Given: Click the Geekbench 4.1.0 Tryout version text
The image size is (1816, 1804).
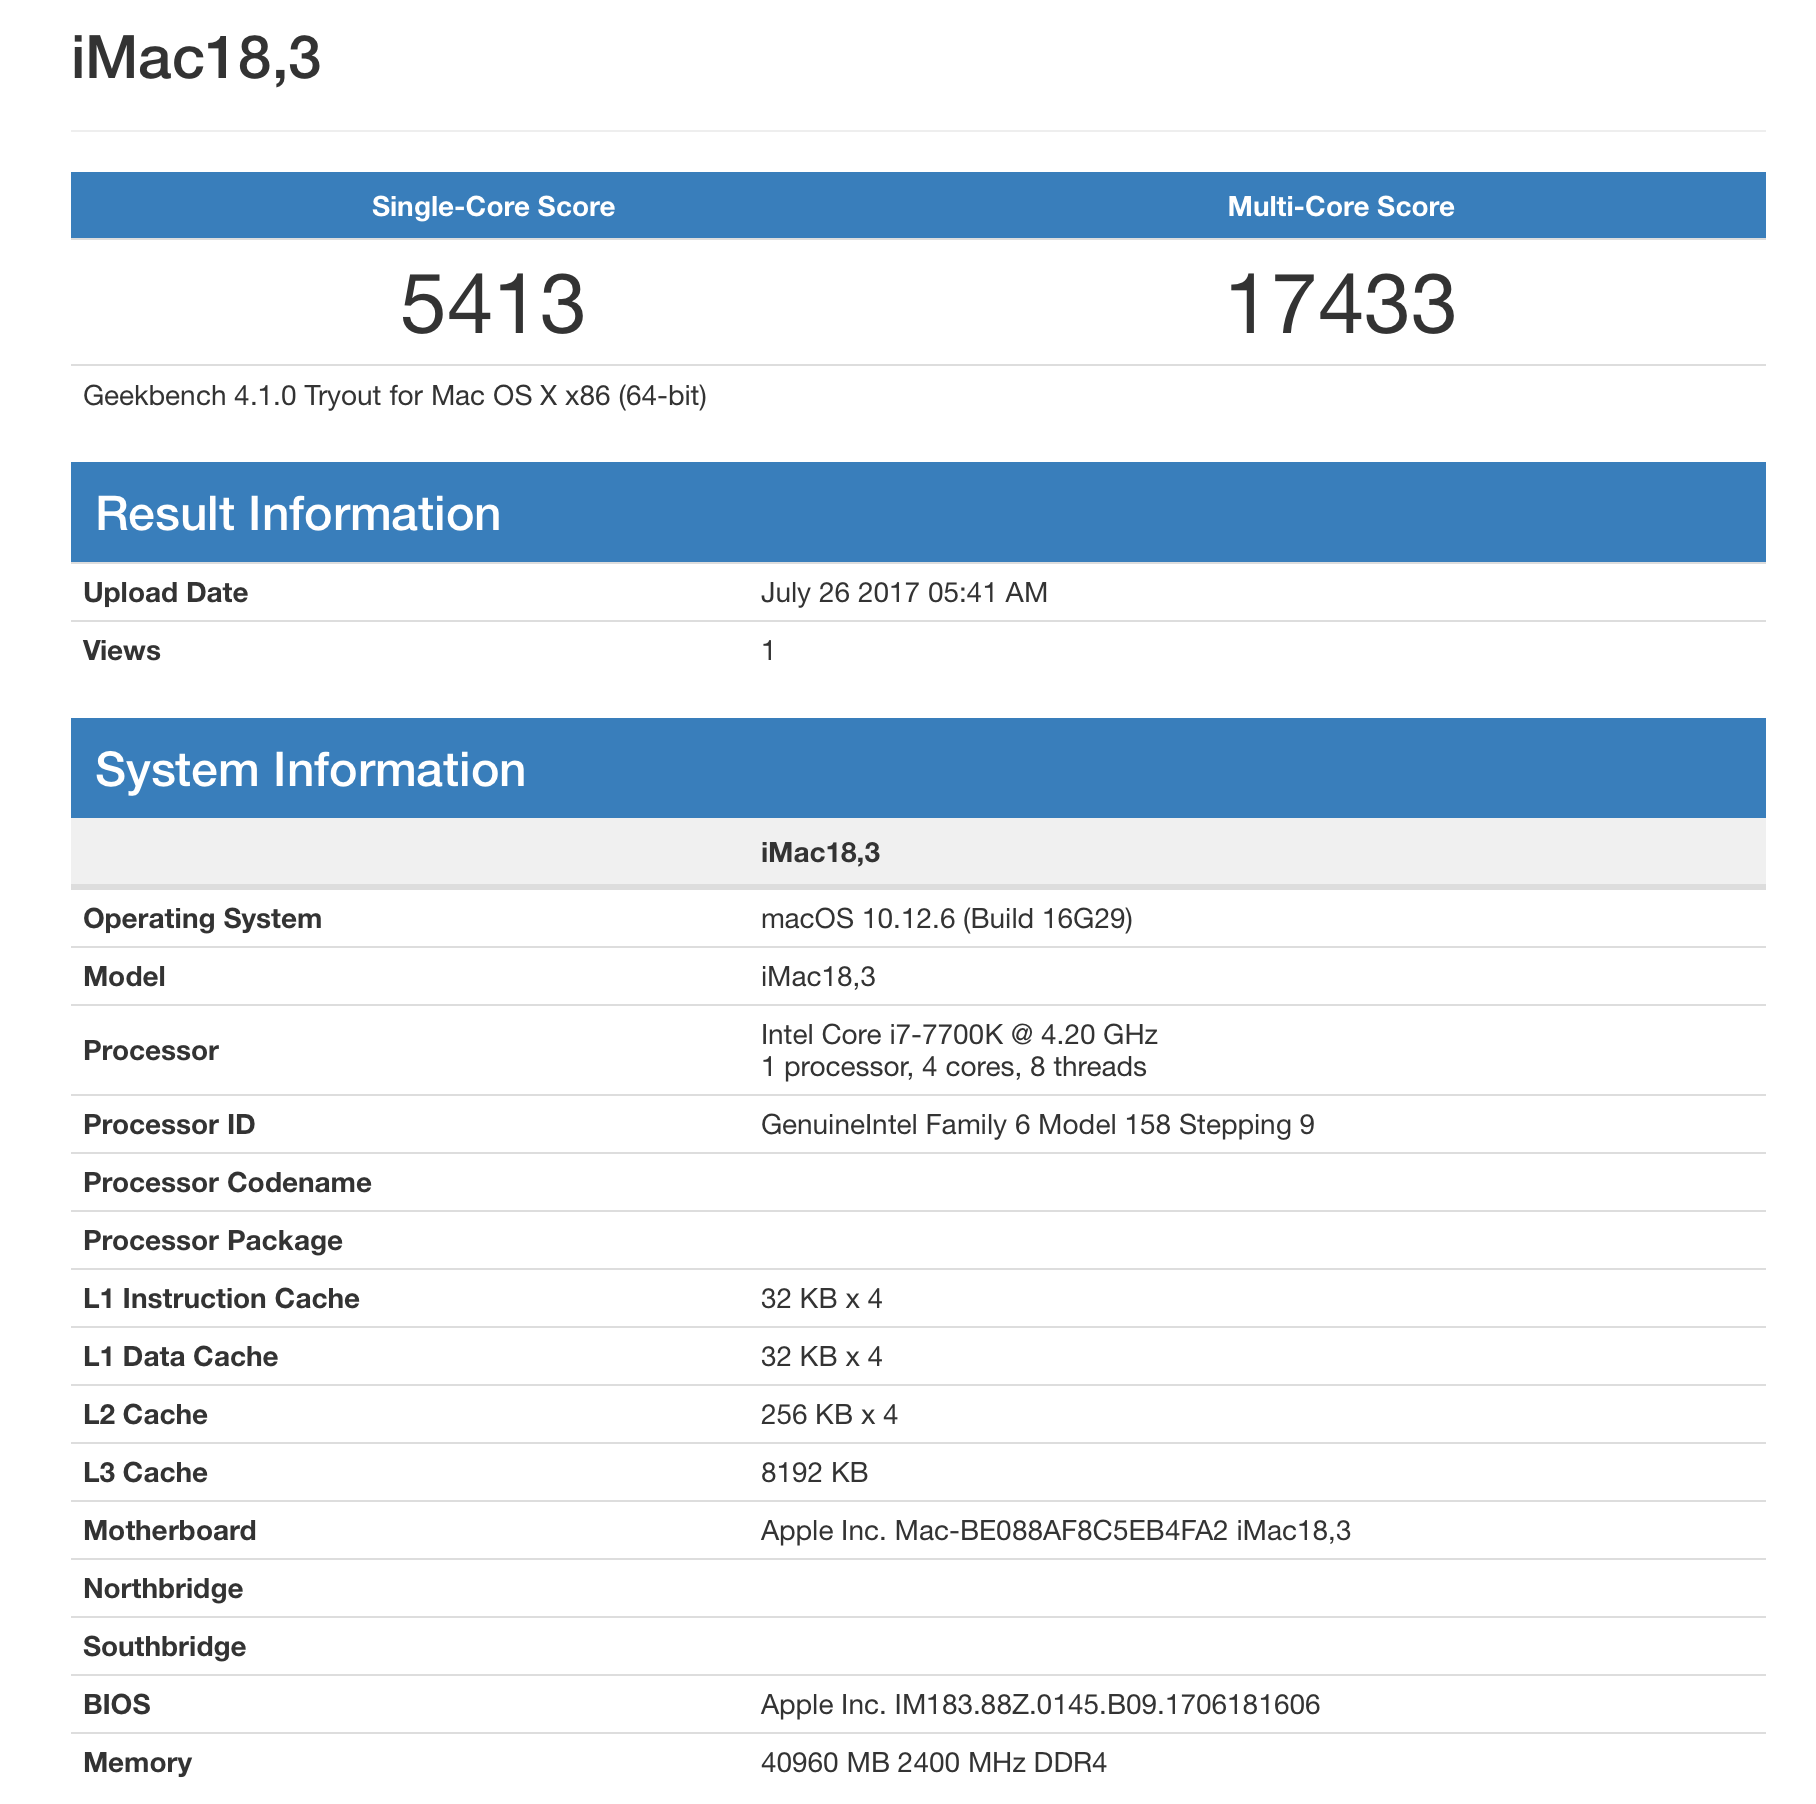Looking at the screenshot, I should pos(395,396).
